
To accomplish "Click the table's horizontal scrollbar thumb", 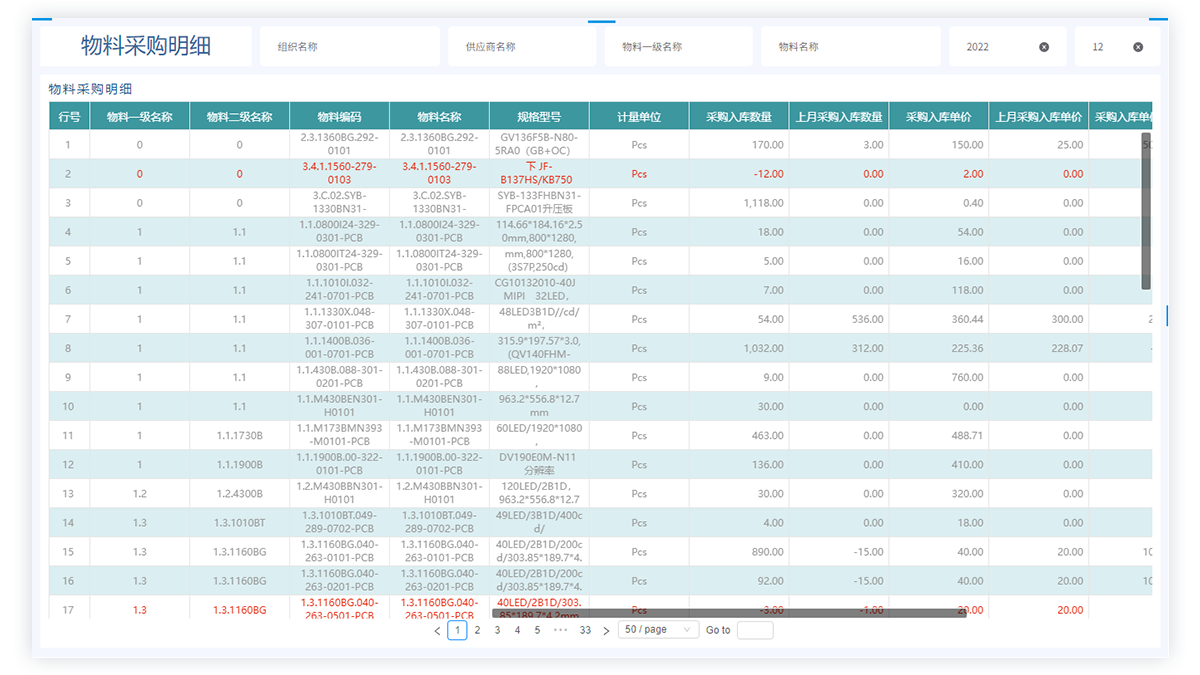I will (728, 612).
